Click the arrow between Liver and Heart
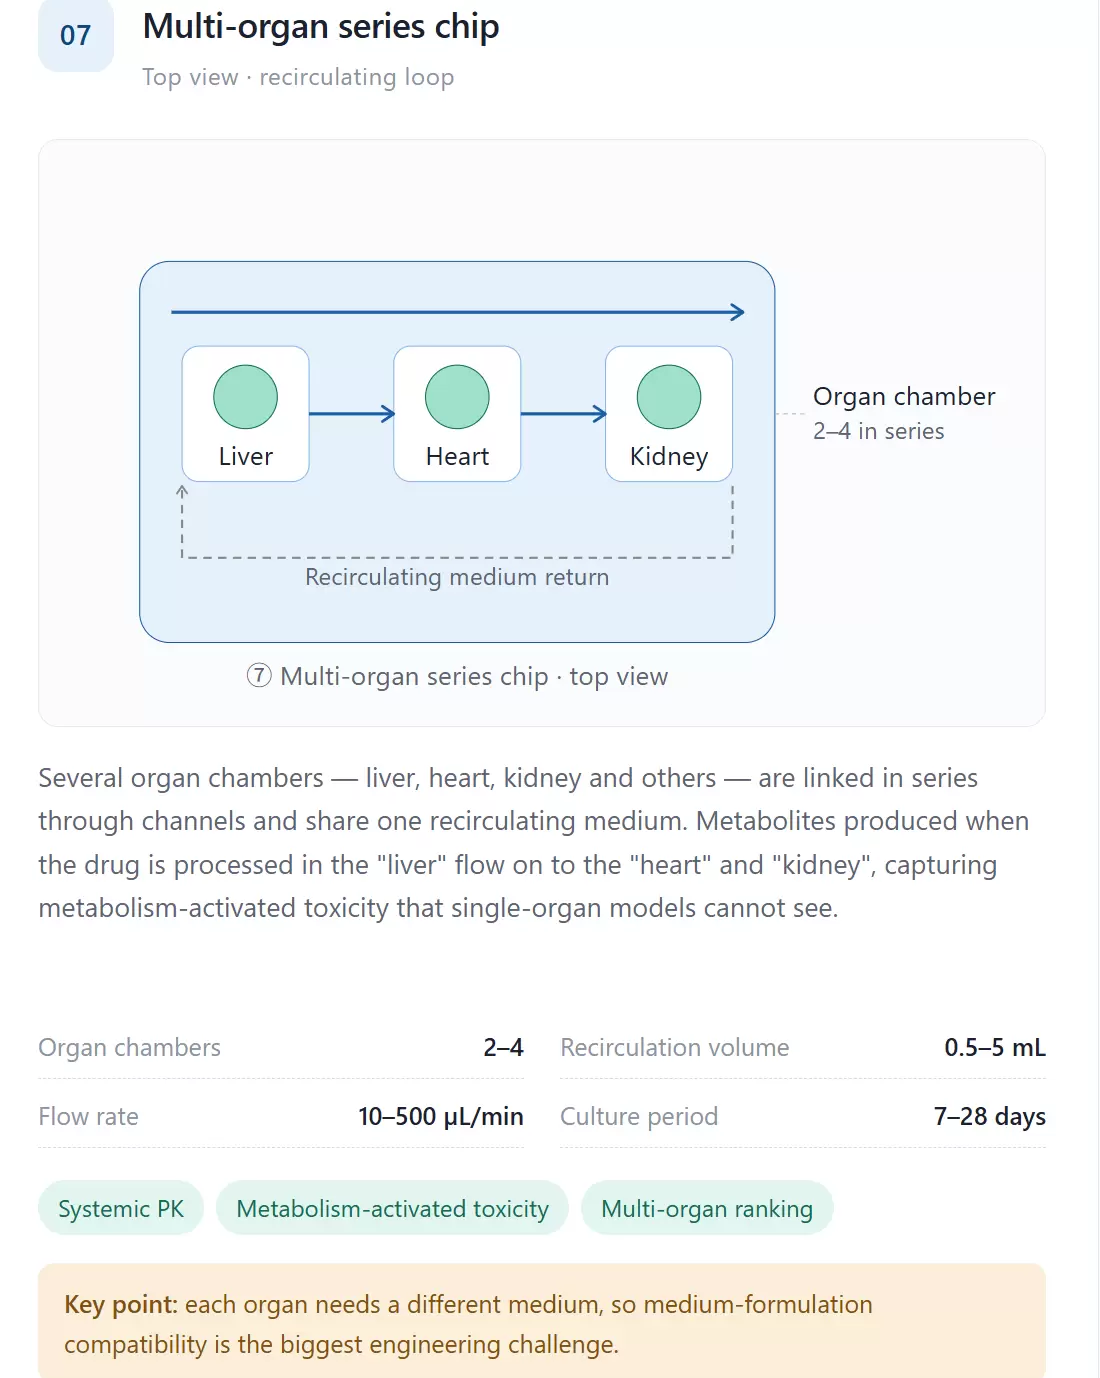1100x1378 pixels. click(x=352, y=413)
